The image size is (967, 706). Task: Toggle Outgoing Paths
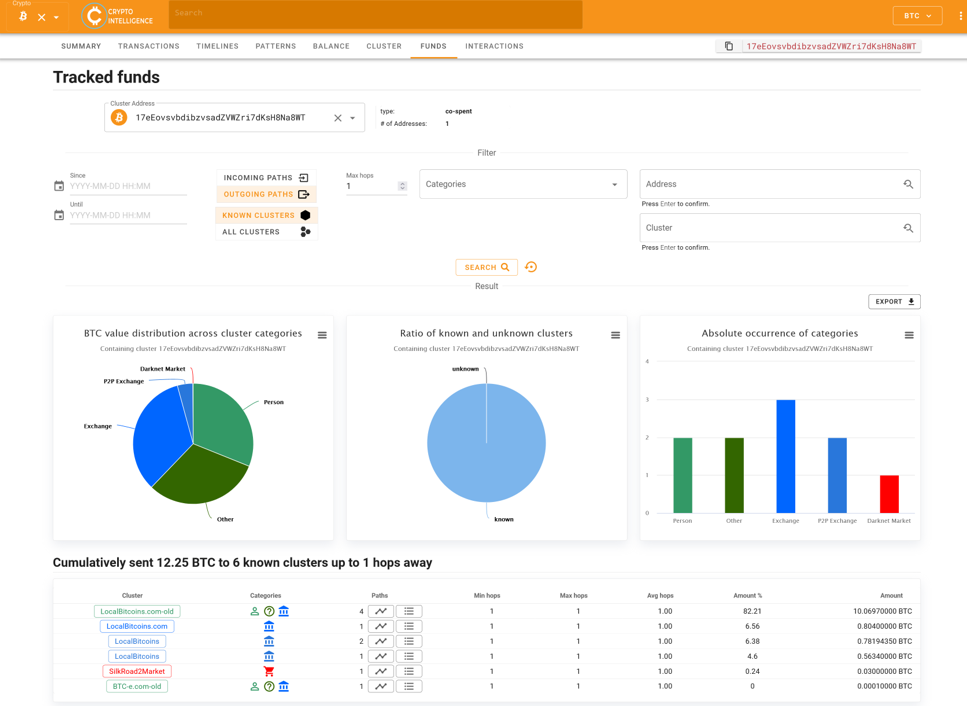point(266,194)
